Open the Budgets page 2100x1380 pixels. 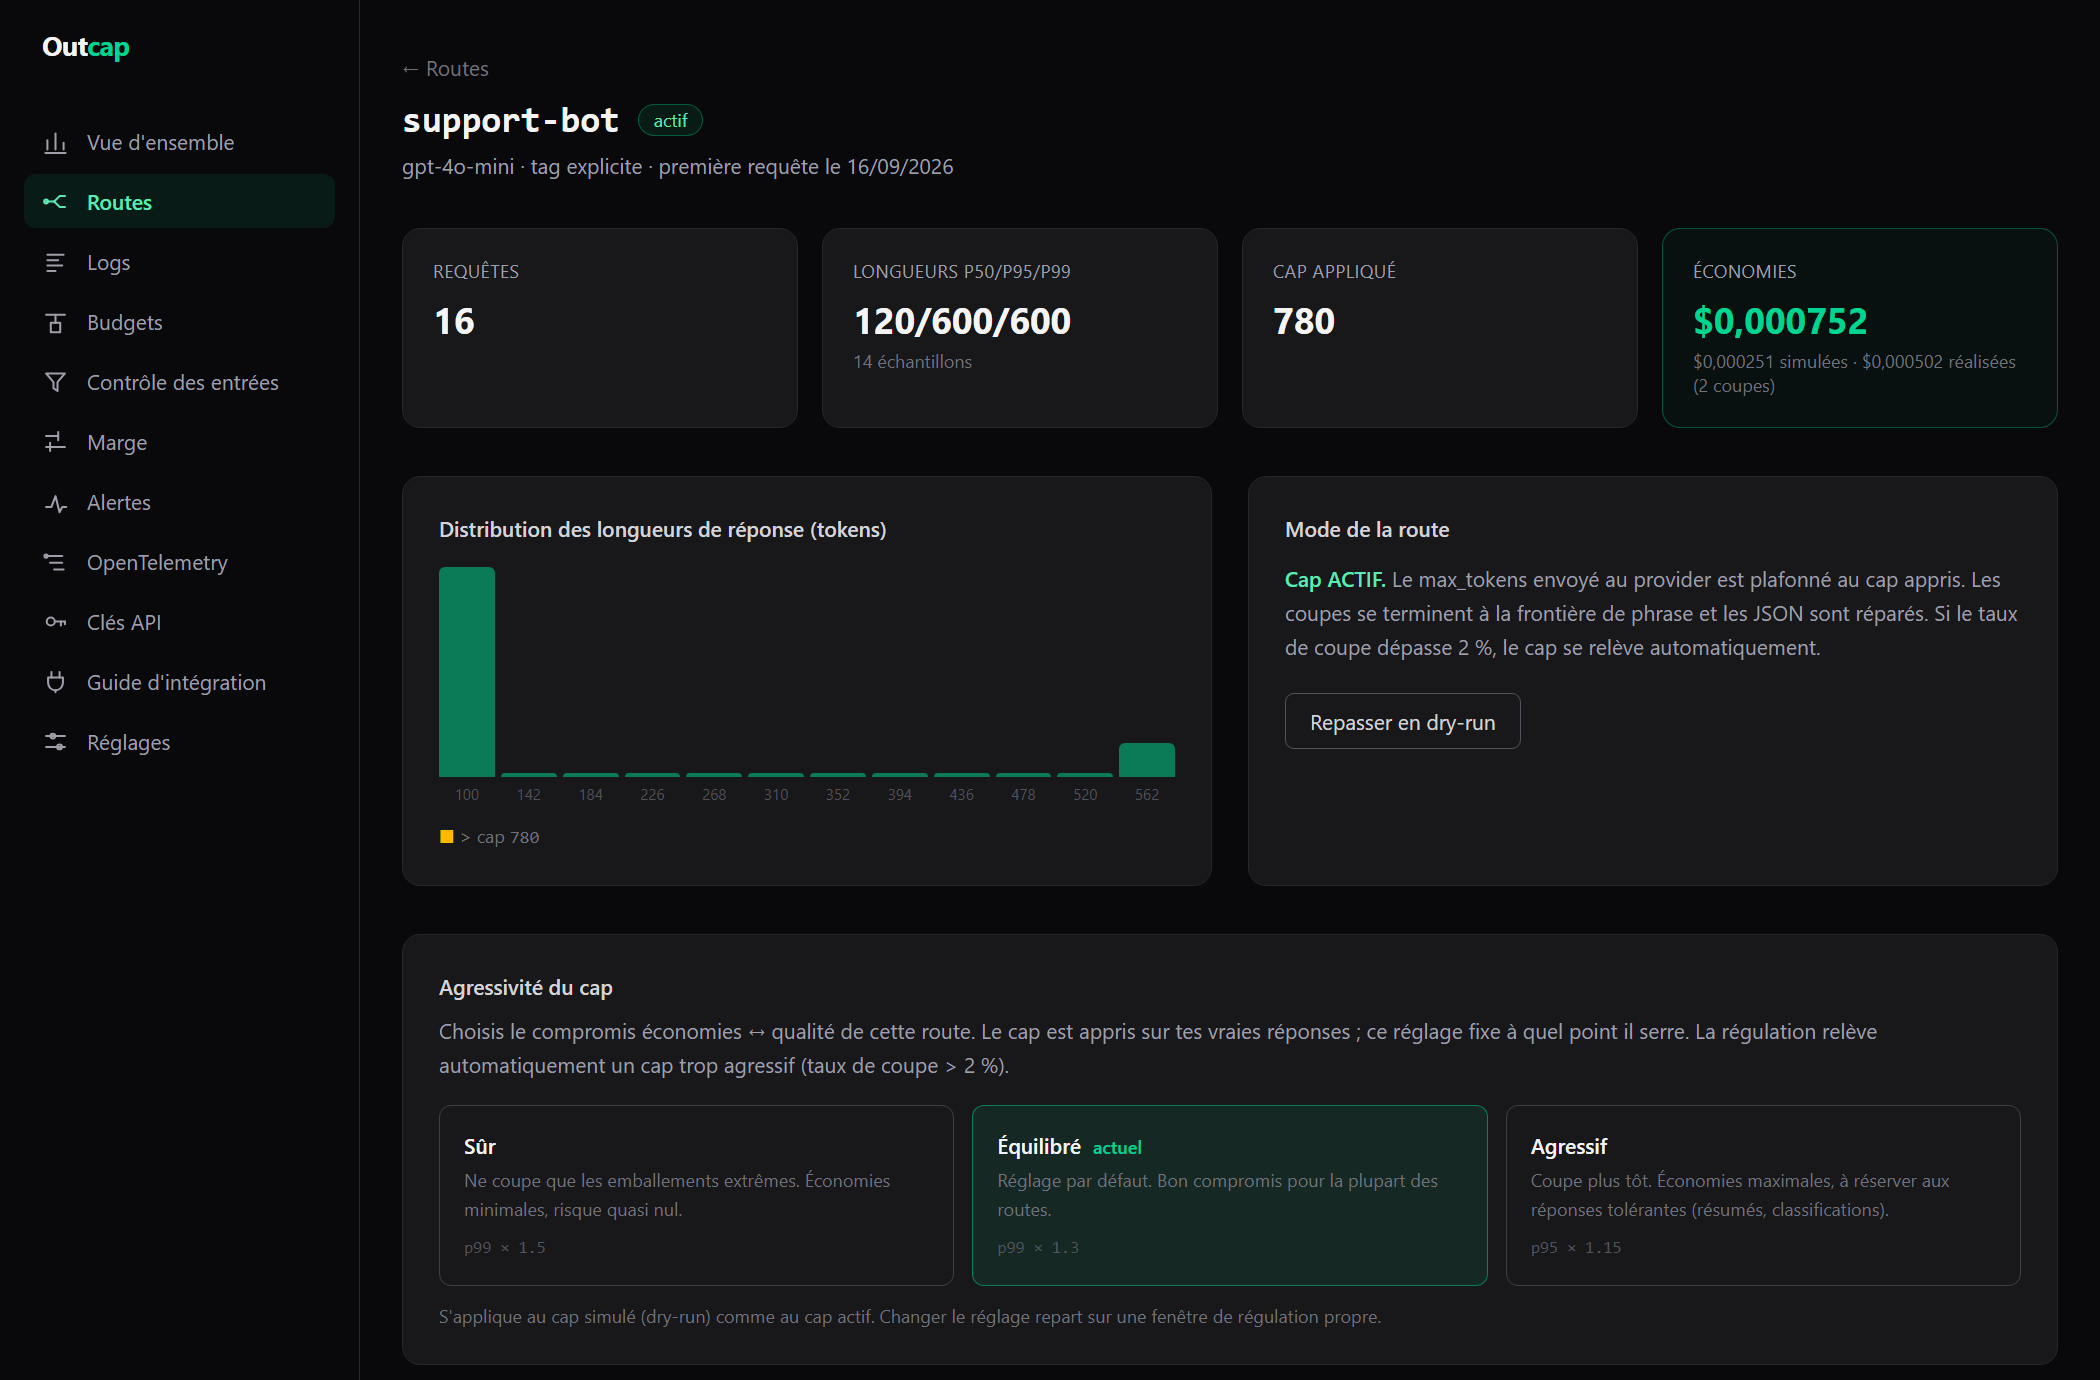[179, 322]
